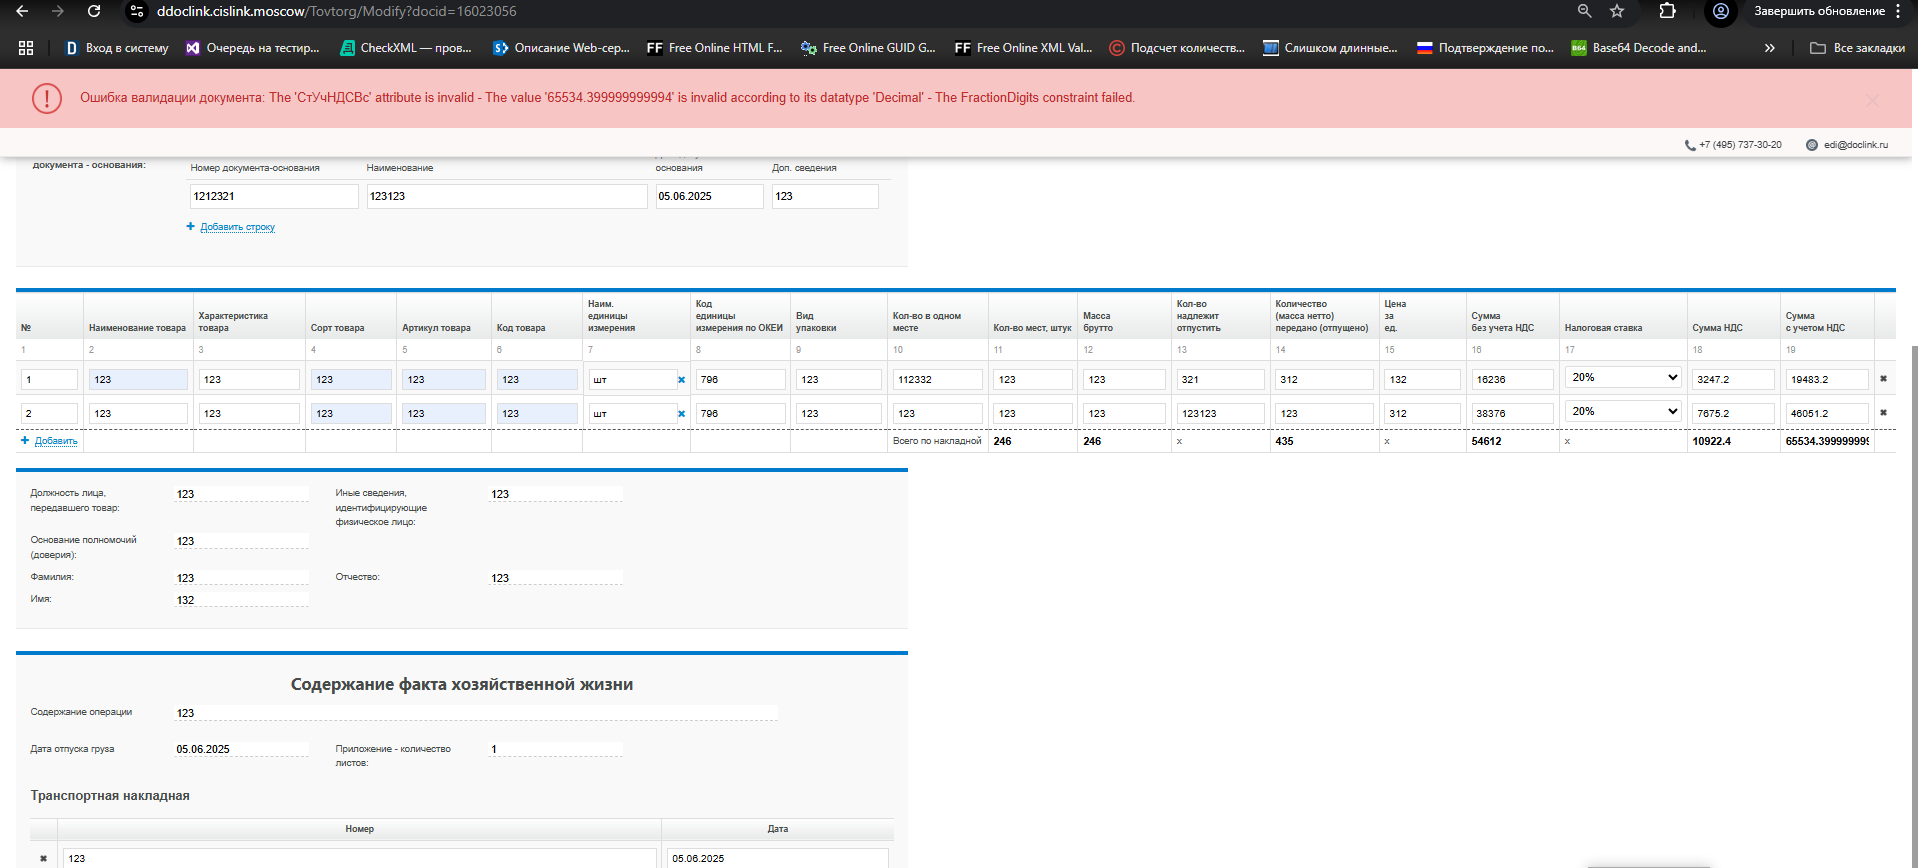Screen dimensions: 1918x868
Task: Reload the current page
Action: pos(94,11)
